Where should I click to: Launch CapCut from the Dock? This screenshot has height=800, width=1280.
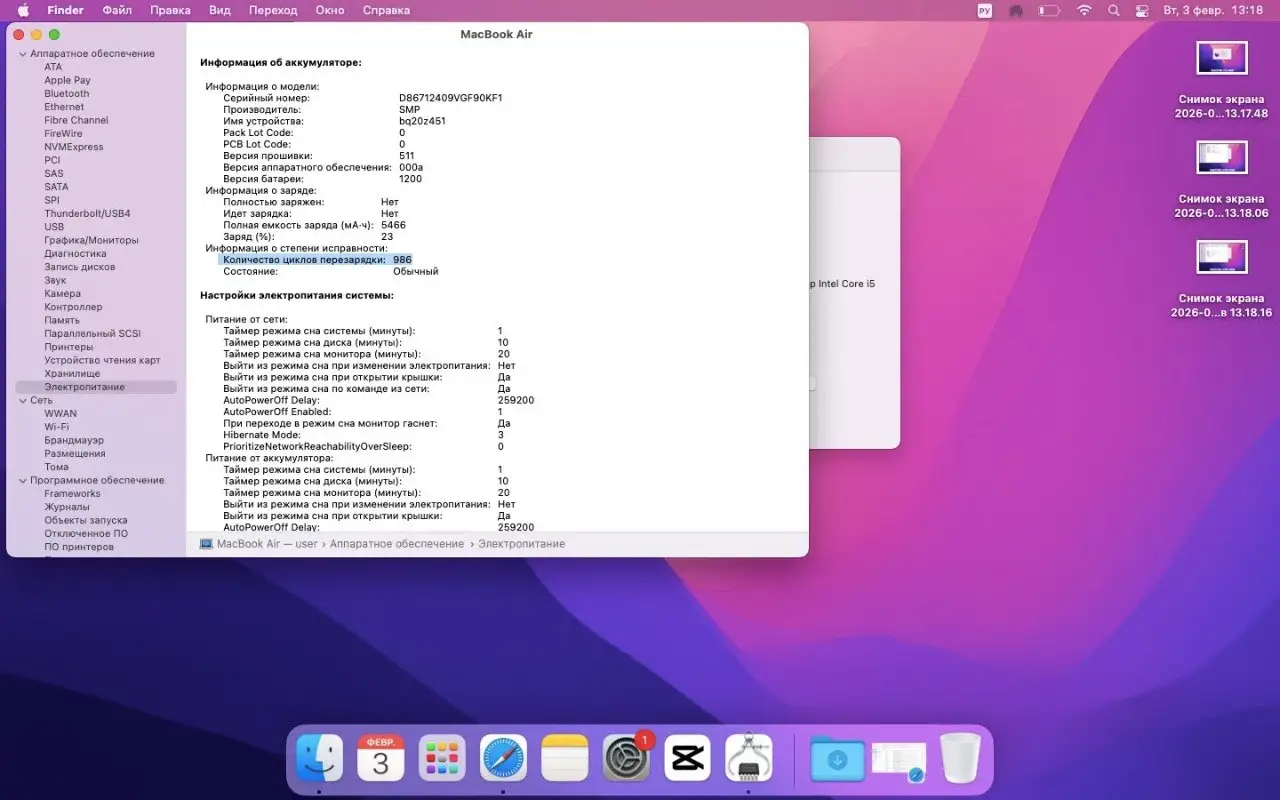pyautogui.click(x=686, y=758)
